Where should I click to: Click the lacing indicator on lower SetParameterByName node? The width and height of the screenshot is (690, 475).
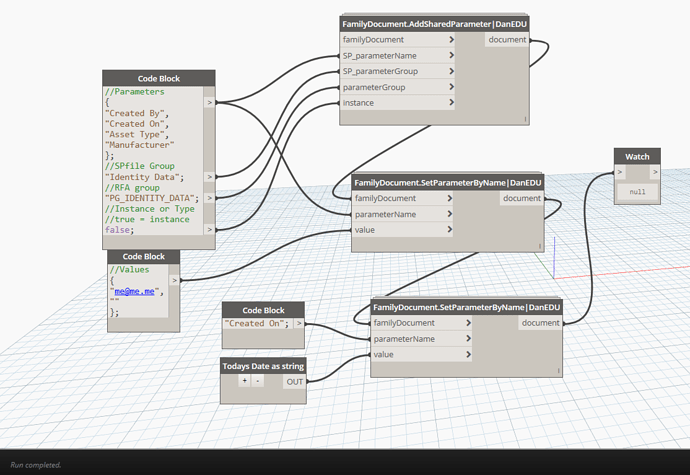(558, 371)
